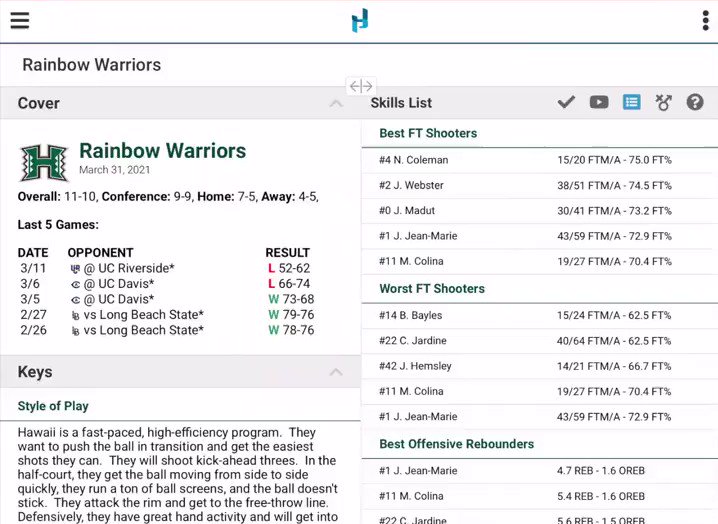Click the UC Davis logo in 3/6 row
This screenshot has width=718, height=524.
pyautogui.click(x=76, y=284)
